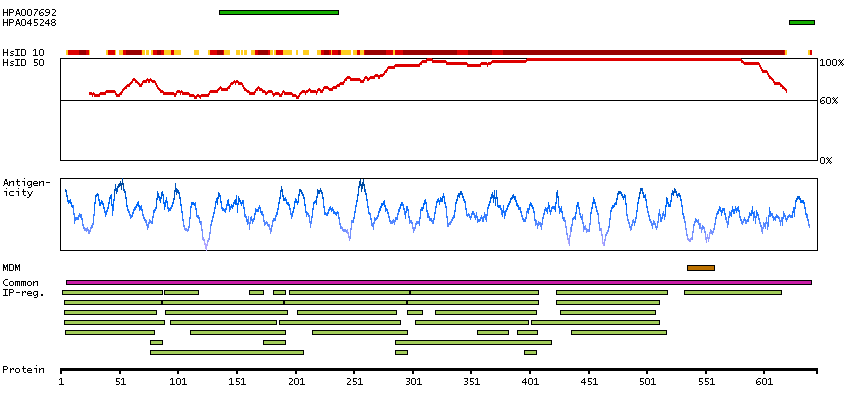Click the IP-reg. track label
Viewport: 850px width, 410px height.
[22, 293]
